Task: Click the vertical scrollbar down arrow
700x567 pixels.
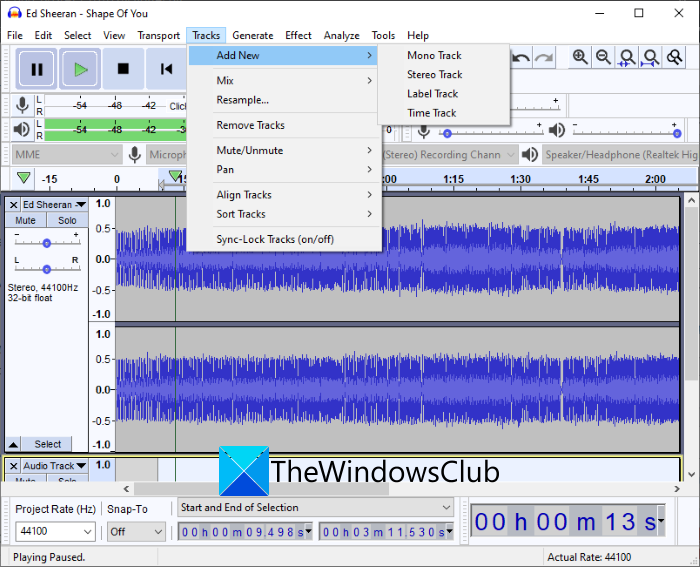Action: [x=691, y=475]
